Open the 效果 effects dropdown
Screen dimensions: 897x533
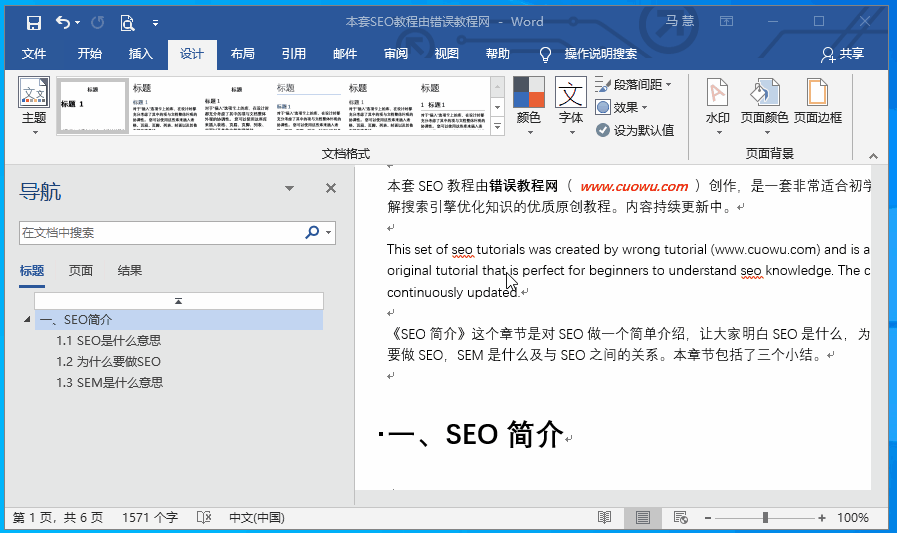coord(622,108)
